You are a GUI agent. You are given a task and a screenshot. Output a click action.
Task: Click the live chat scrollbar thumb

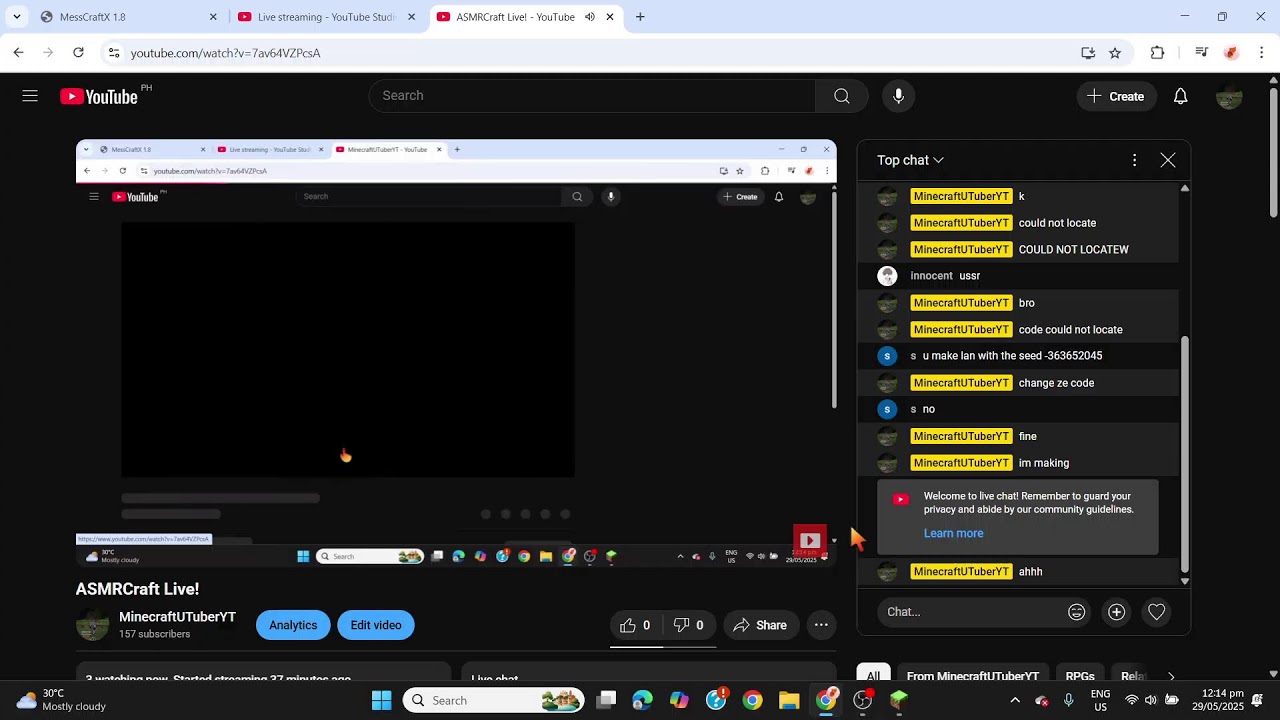point(1185,453)
